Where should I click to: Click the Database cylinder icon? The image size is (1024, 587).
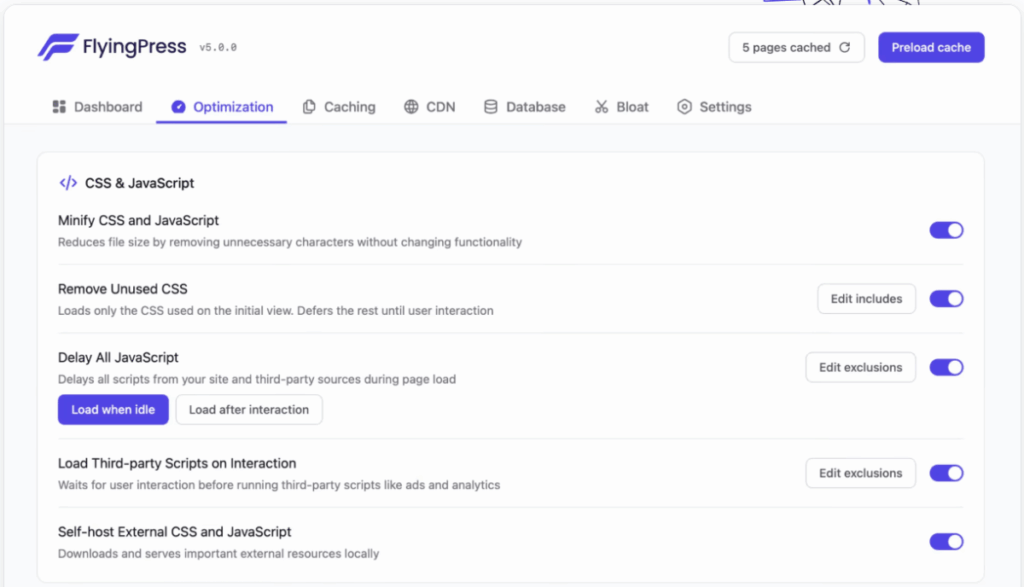(x=491, y=107)
